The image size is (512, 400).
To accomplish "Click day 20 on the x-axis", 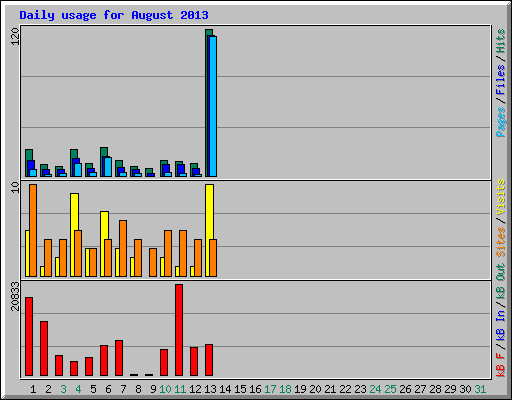I will 315,389.
